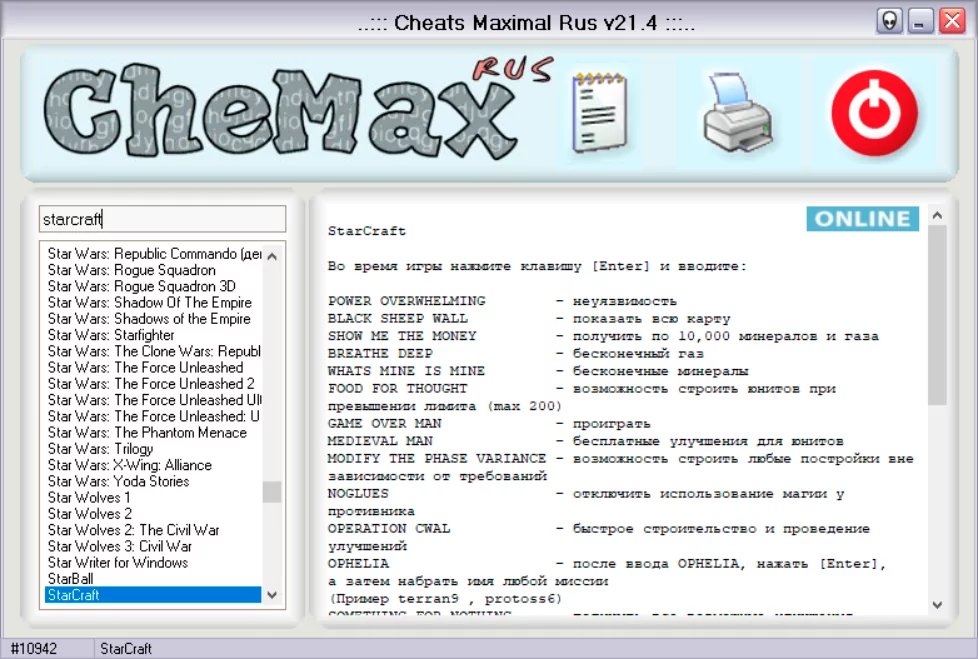Select Star Wars: The Phantom Menace
The height and width of the screenshot is (659, 978).
point(153,432)
